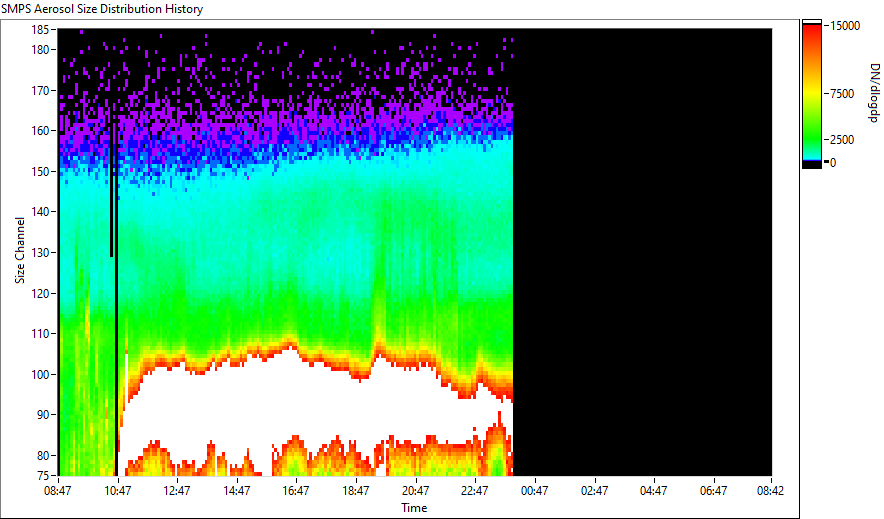Click the 160 size channel tick label
884x519 pixels.
[x=40, y=131]
